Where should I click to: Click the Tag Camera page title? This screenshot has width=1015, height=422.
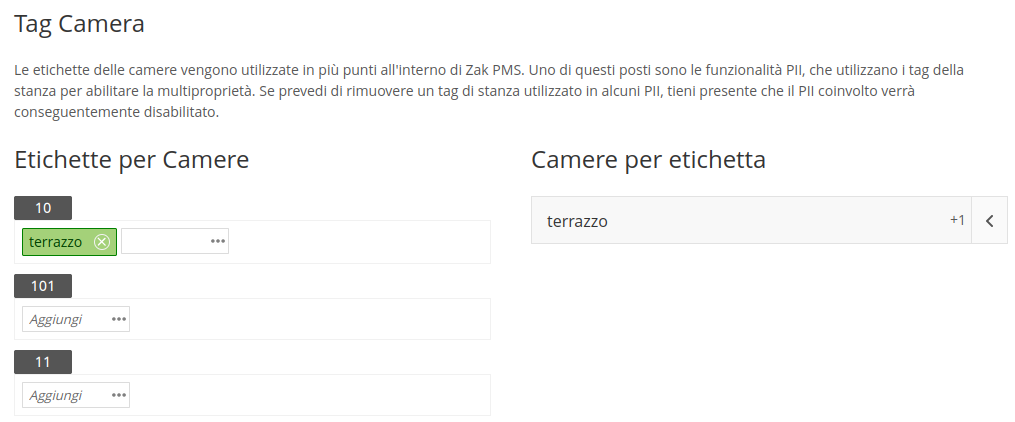click(79, 24)
